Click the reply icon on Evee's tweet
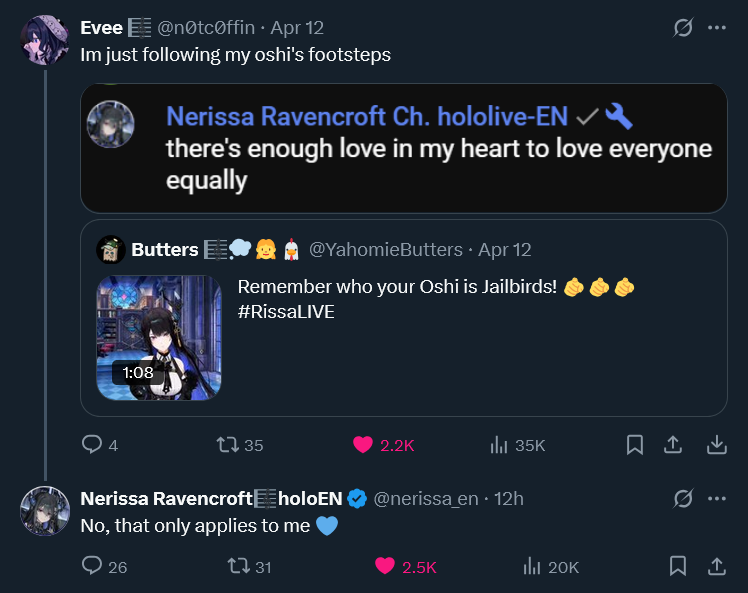This screenshot has width=748, height=593. coord(92,445)
